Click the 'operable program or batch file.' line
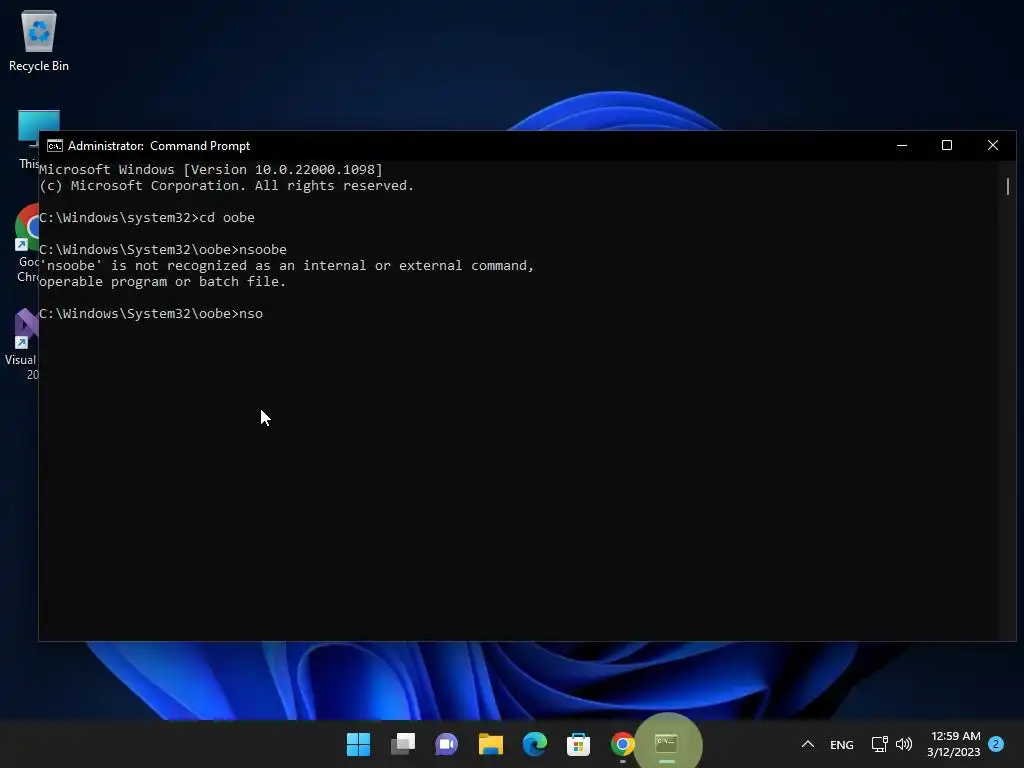Image resolution: width=1024 pixels, height=768 pixels. 163,281
